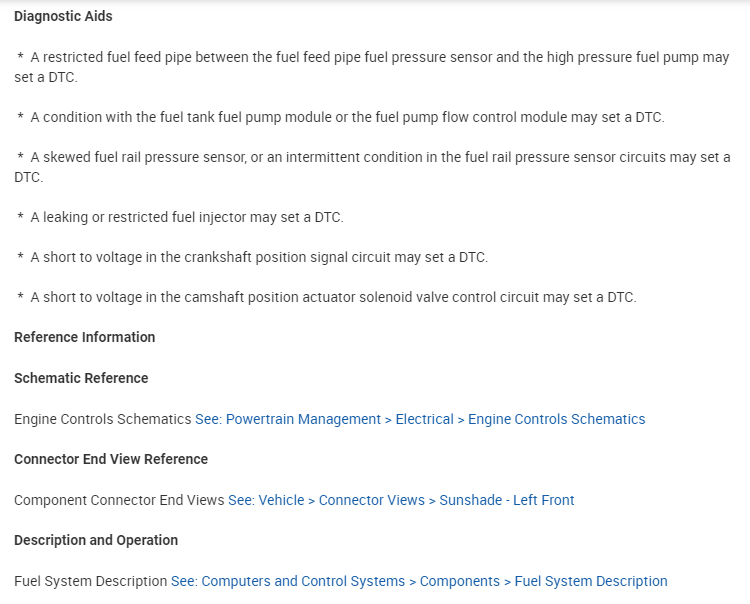
Task: Open the Engine Controls Schematics link
Action: point(420,419)
